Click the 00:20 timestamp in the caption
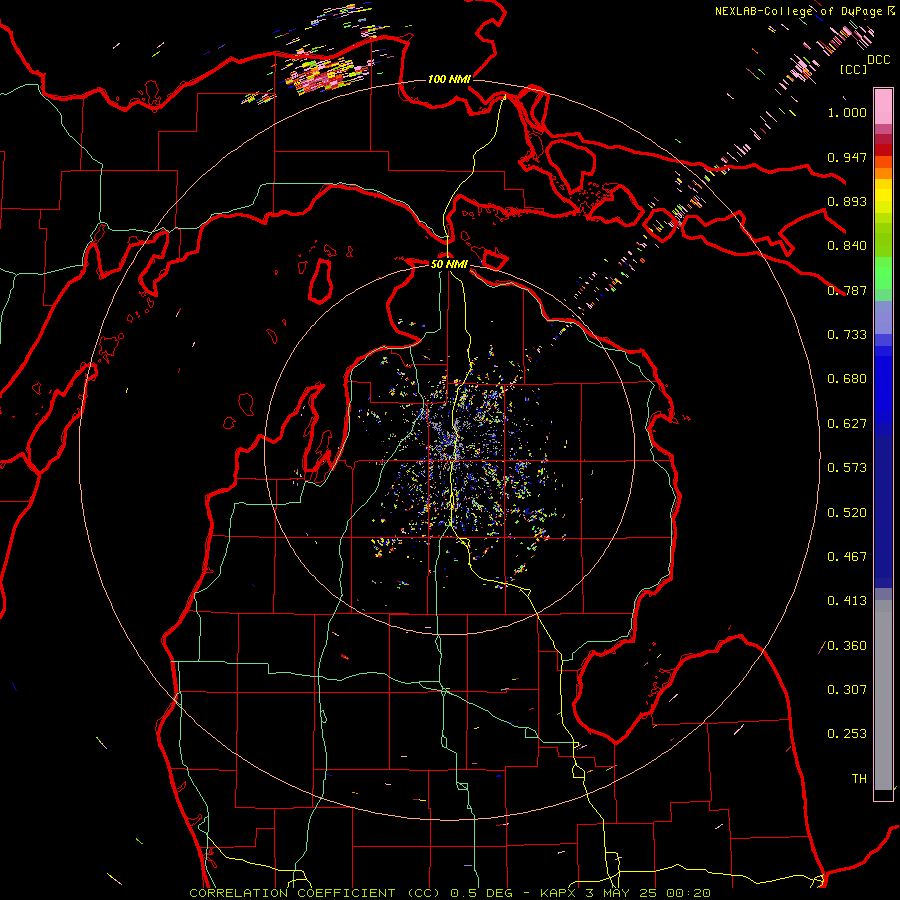The width and height of the screenshot is (900, 900). [x=691, y=893]
